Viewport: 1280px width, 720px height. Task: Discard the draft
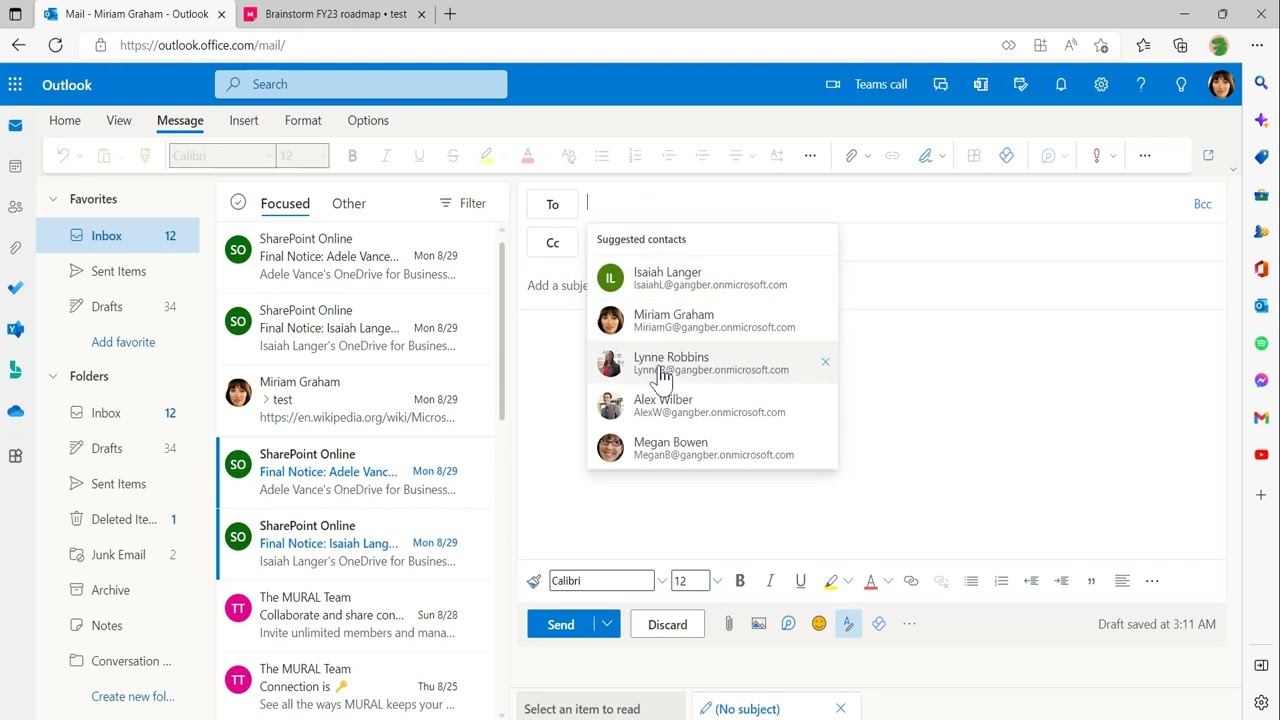(x=667, y=624)
